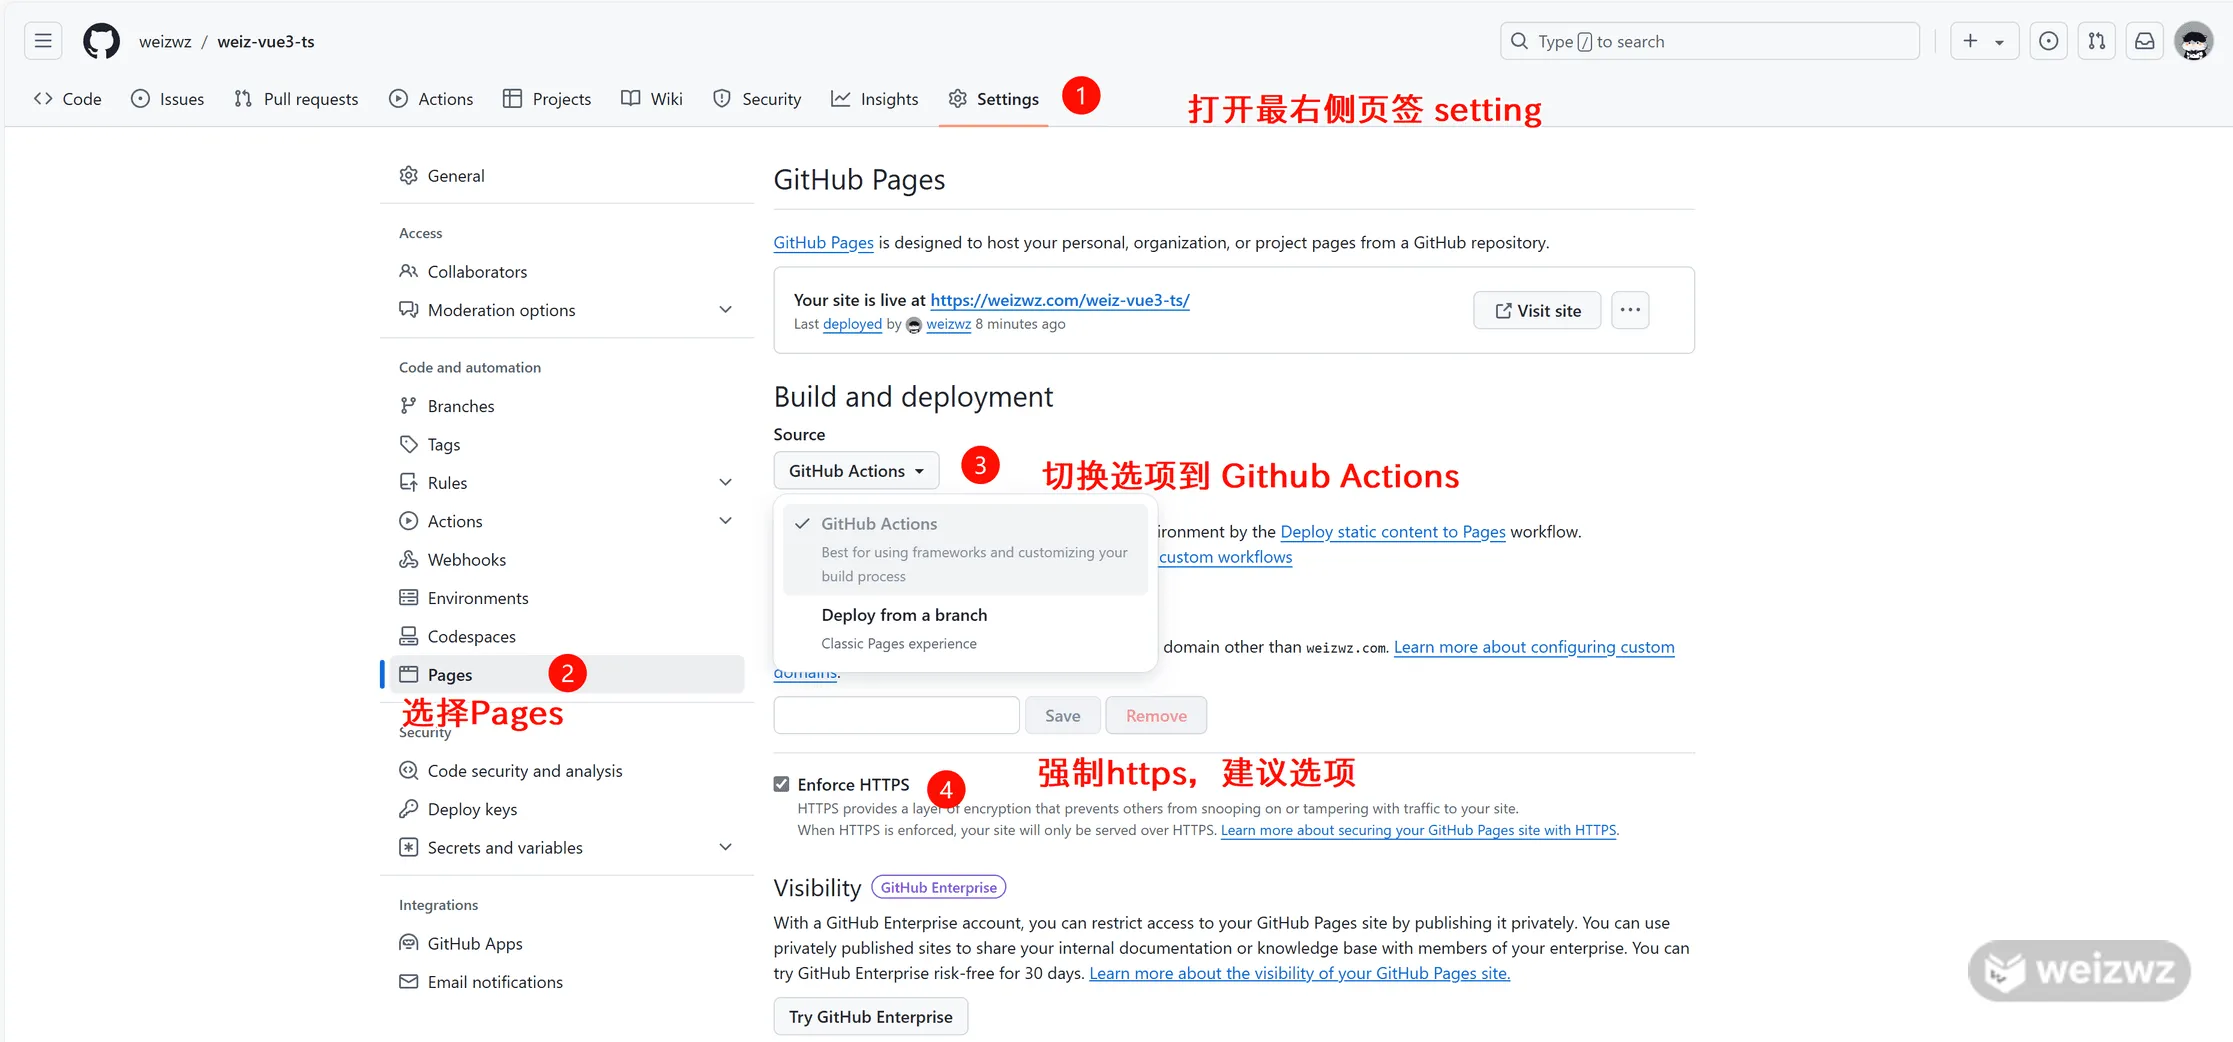Select the Settings tab
The height and width of the screenshot is (1042, 2233).
click(994, 99)
